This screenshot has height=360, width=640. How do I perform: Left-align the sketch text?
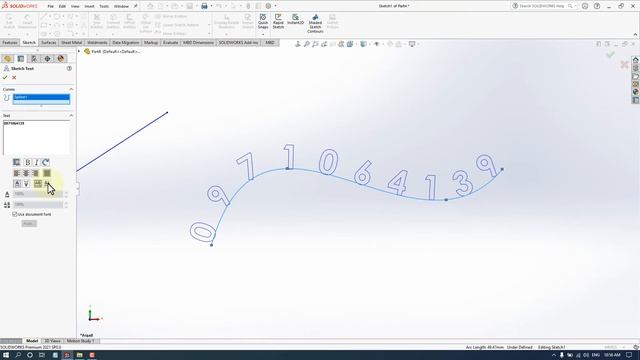click(x=17, y=173)
